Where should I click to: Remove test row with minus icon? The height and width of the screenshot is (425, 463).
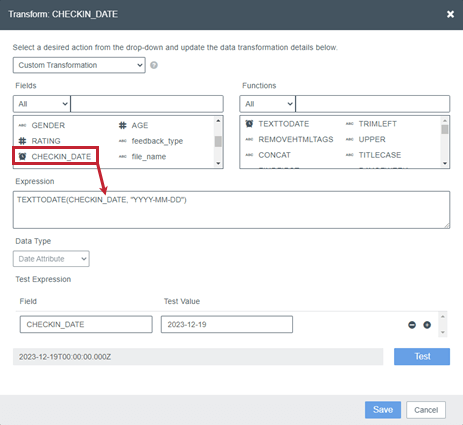412,325
